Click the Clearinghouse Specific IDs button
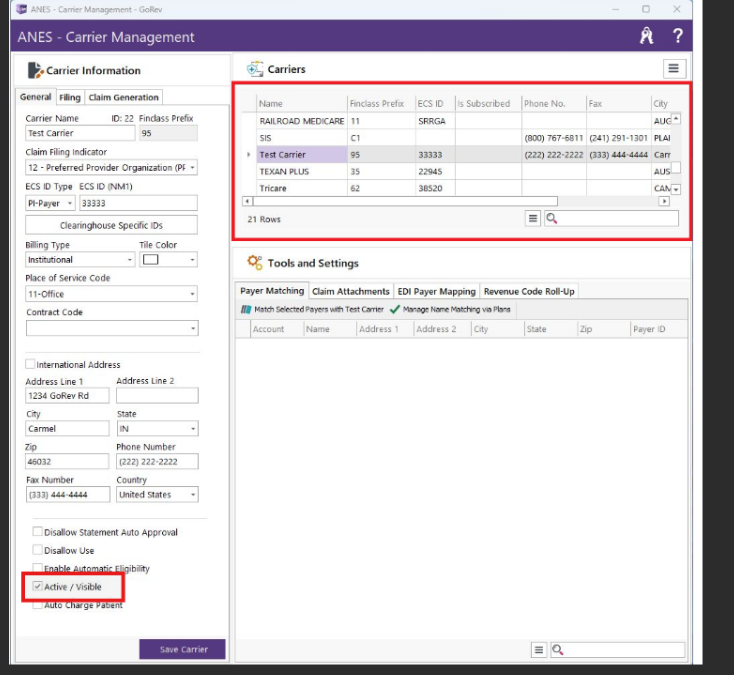The image size is (734, 675). (111, 226)
